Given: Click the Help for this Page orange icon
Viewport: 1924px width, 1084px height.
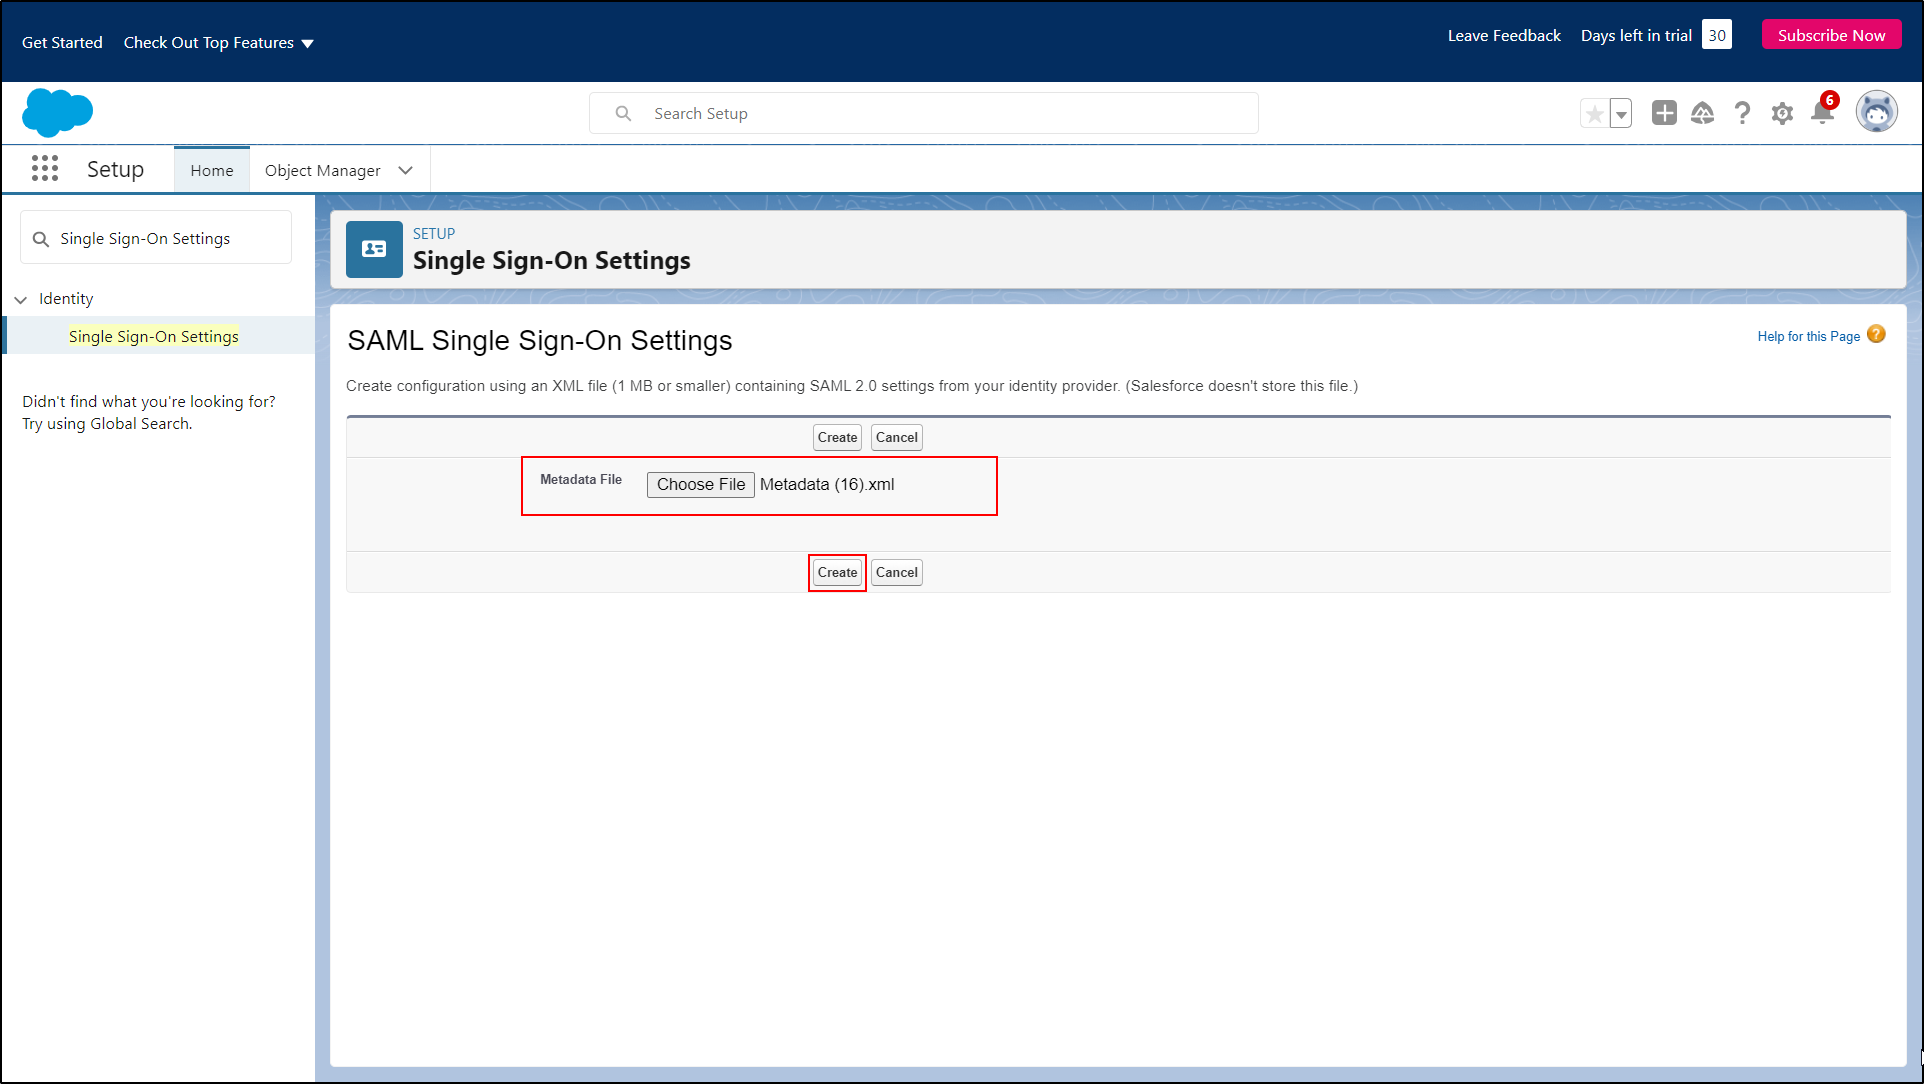Looking at the screenshot, I should (1876, 334).
